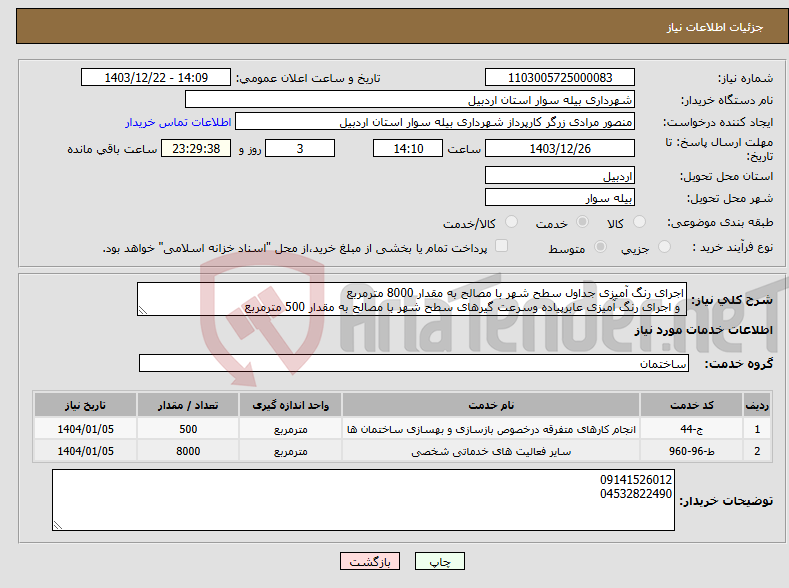The image size is (789, 588).
Task: Click the request creator name field
Action: (x=435, y=122)
